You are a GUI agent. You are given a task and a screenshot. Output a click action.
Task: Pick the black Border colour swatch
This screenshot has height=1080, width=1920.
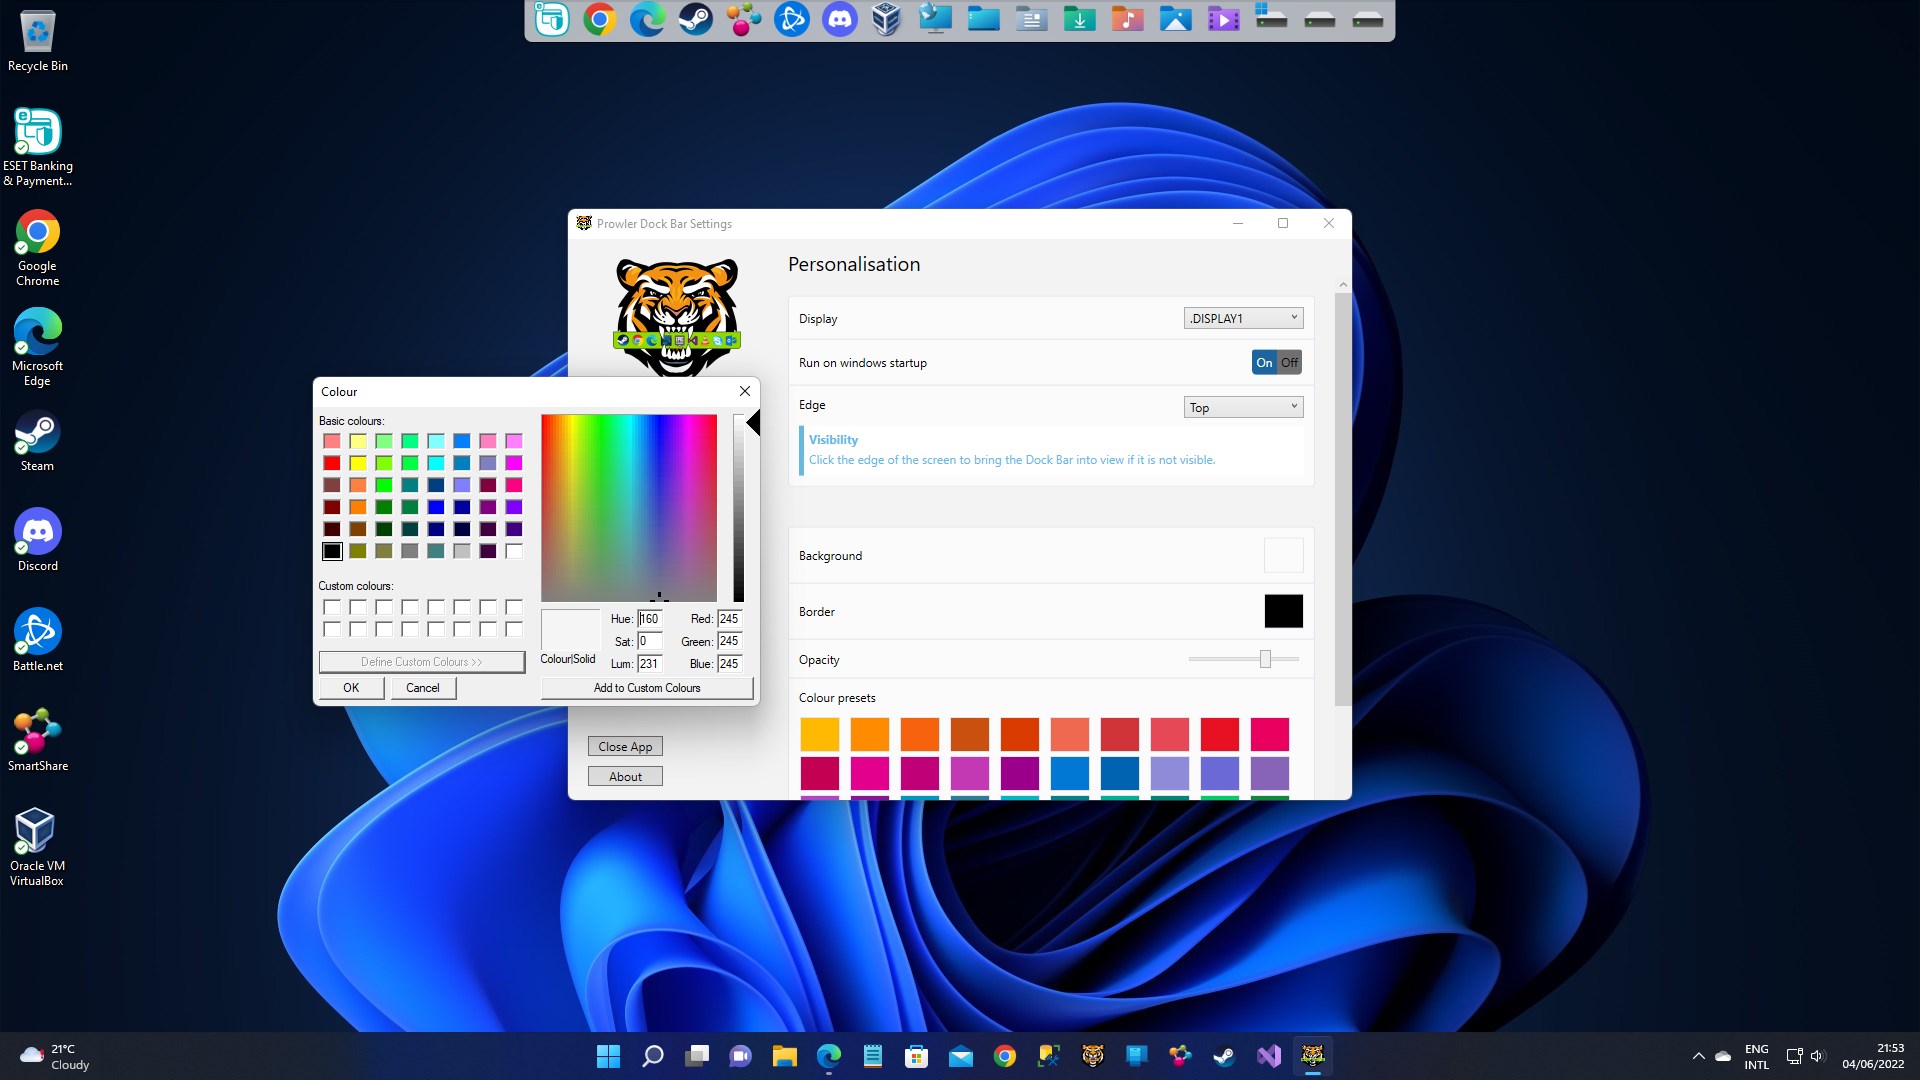[x=1283, y=611]
